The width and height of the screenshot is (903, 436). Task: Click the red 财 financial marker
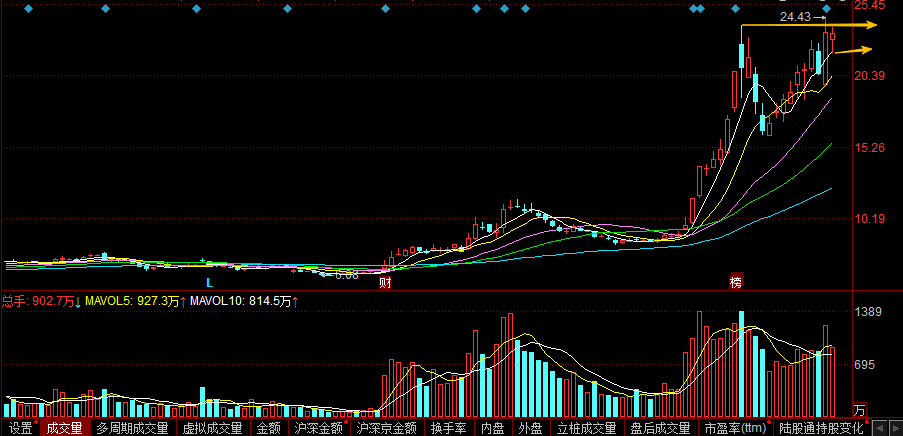click(x=385, y=283)
